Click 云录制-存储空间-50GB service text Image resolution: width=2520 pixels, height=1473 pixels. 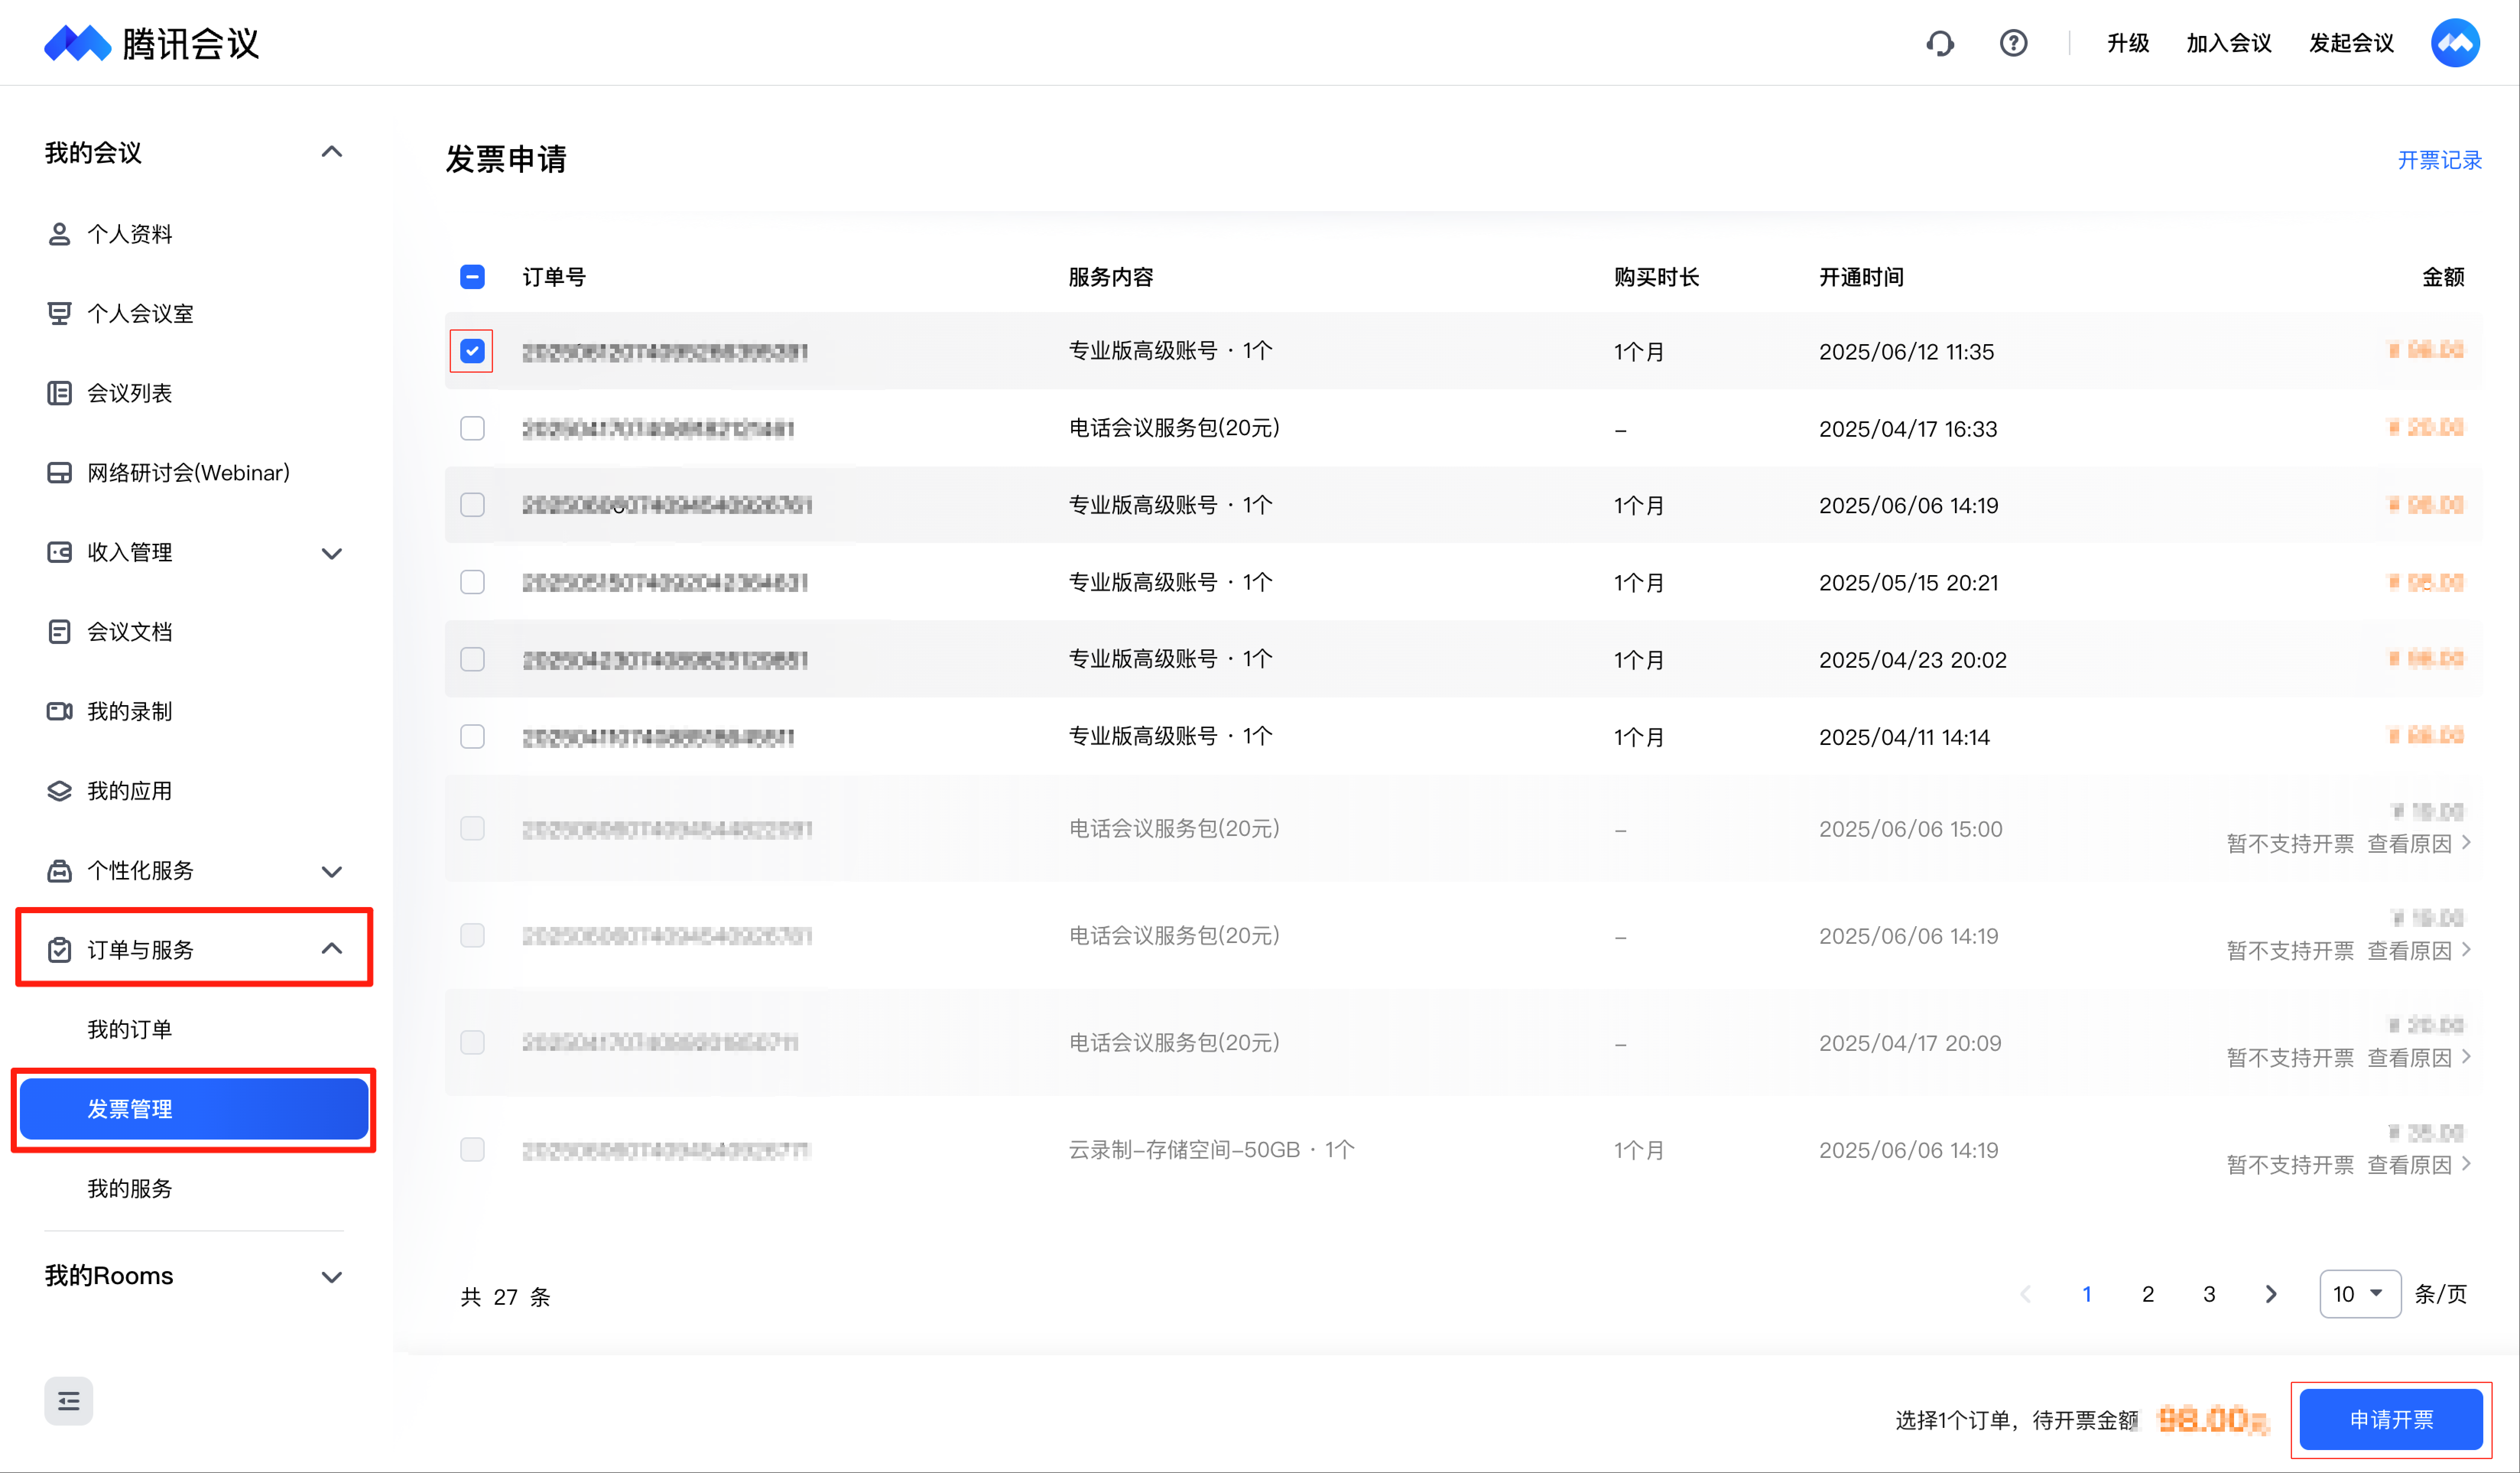coord(1211,1149)
